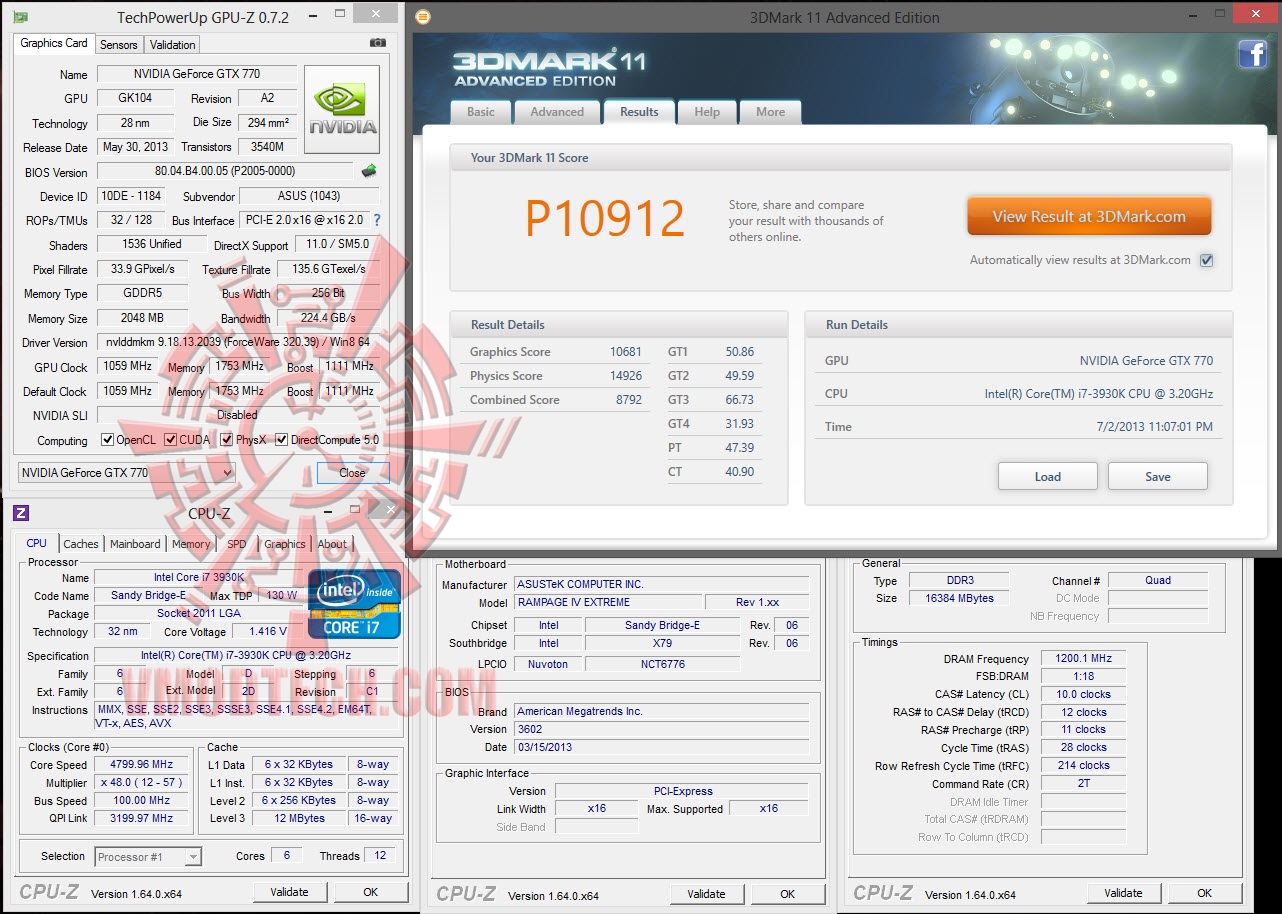Click the BIOS Version field 80.04.B4.00.05
Image resolution: width=1282 pixels, height=914 pixels.
point(224,171)
